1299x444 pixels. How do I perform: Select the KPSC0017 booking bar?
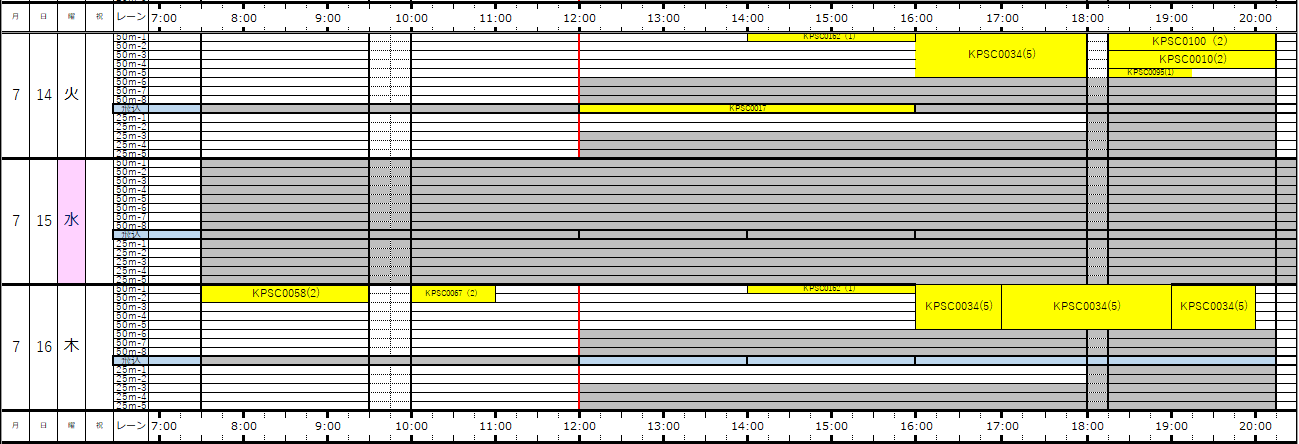[747, 108]
